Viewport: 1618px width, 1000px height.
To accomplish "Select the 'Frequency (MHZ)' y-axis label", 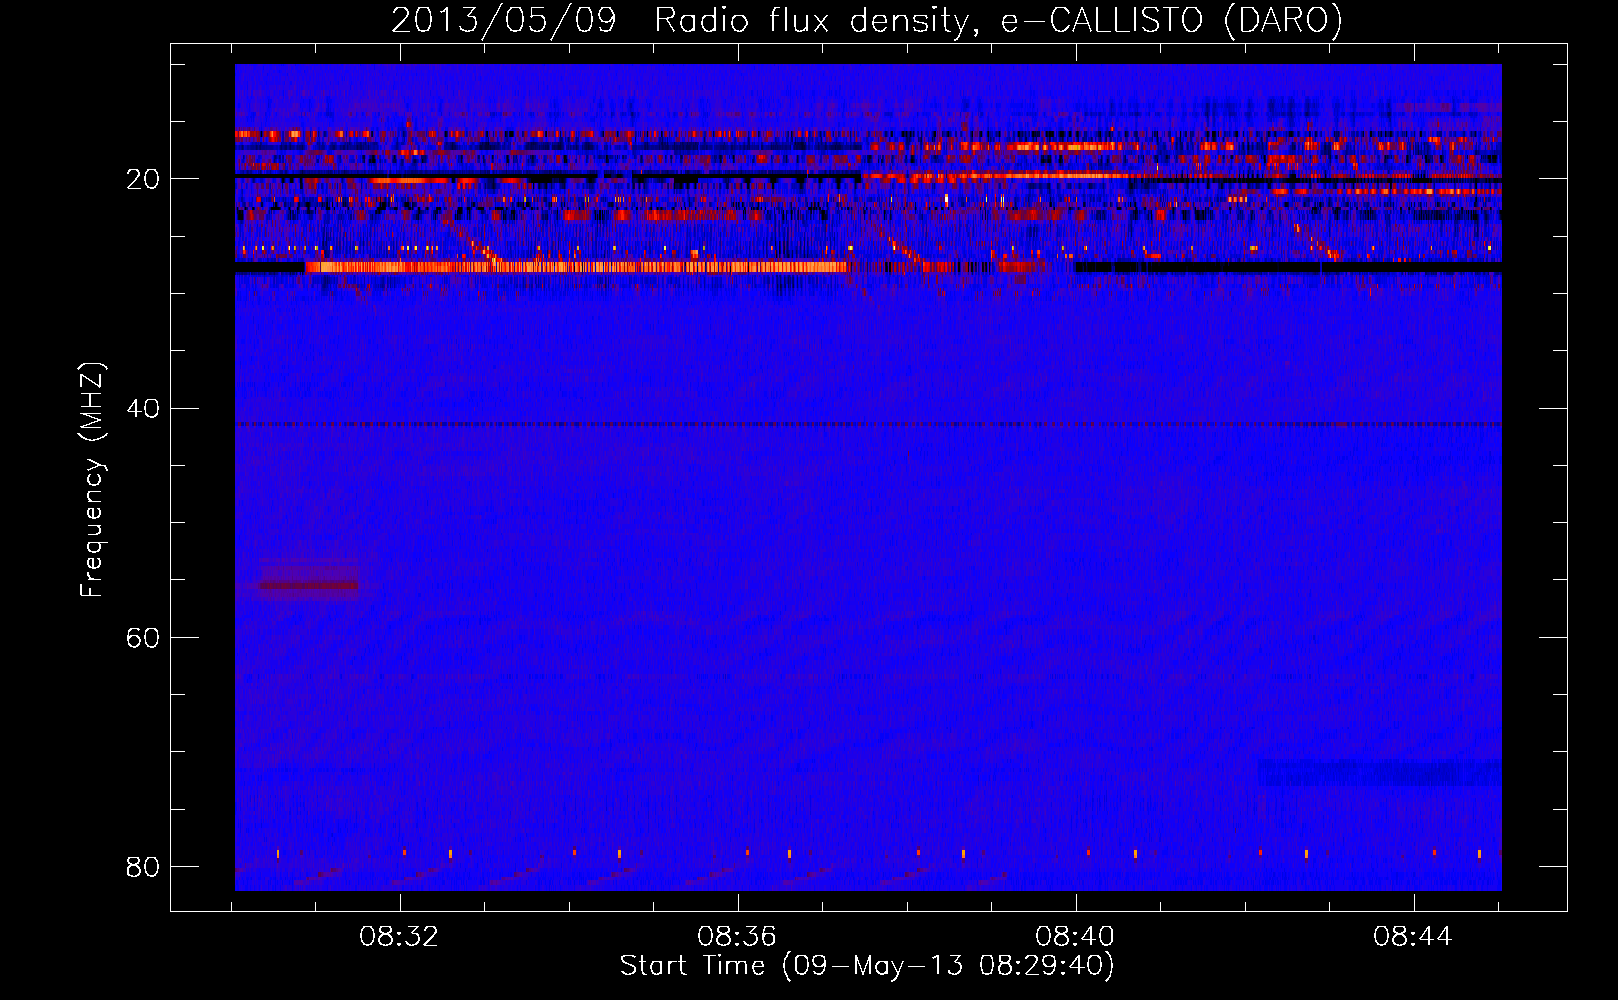I will pyautogui.click(x=92, y=480).
